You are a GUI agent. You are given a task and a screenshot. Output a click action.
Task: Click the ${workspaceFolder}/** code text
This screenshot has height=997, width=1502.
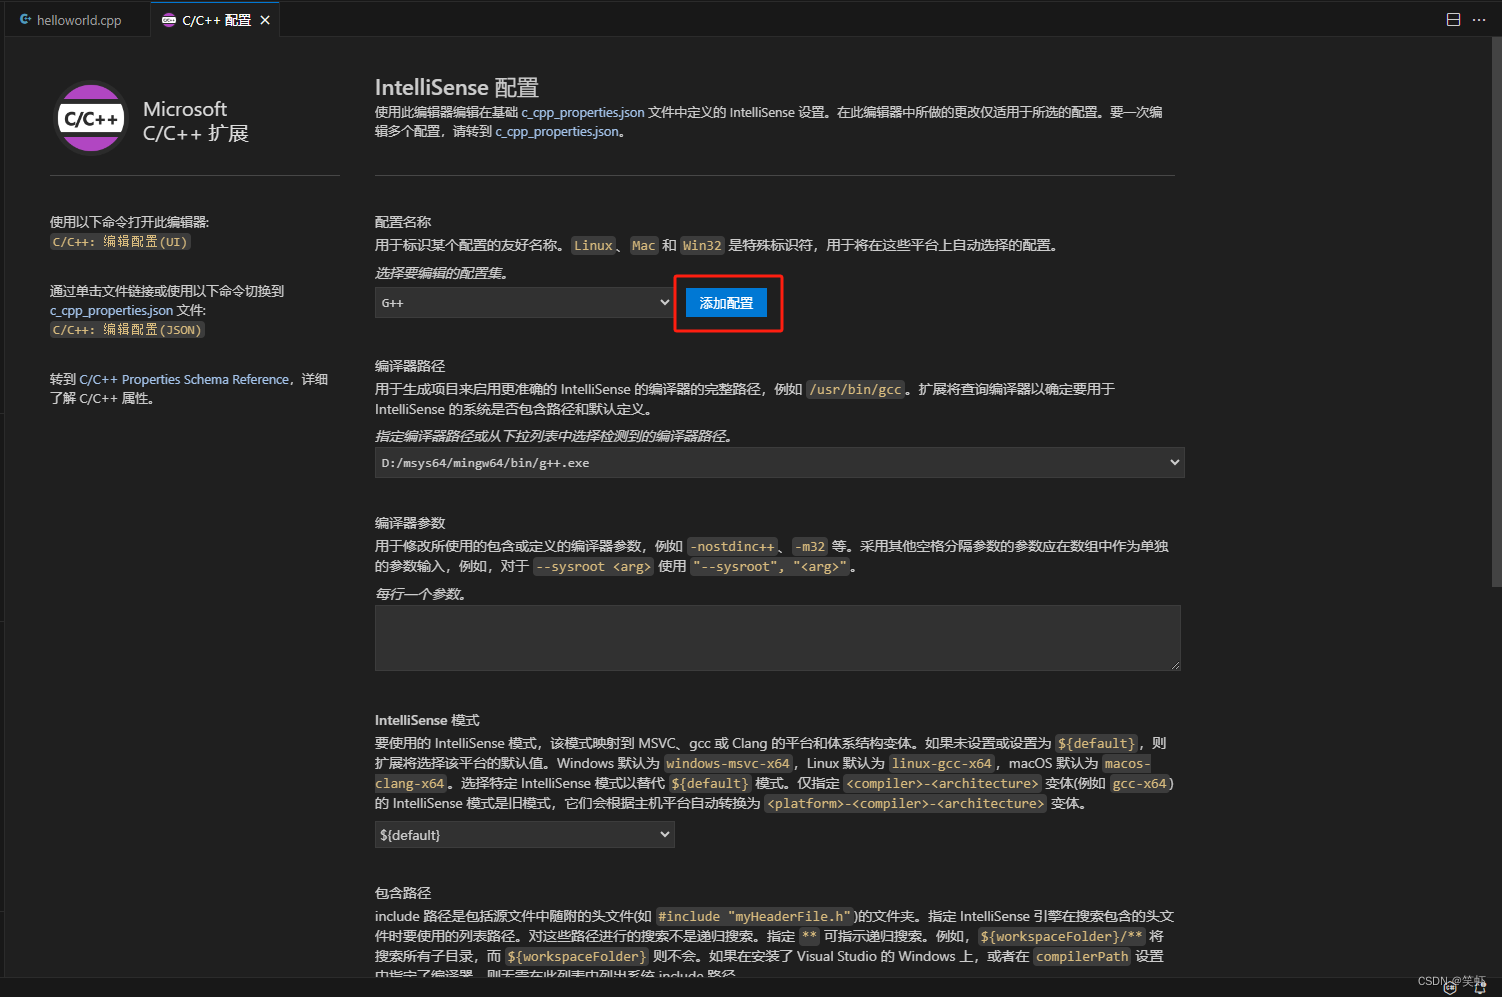pyautogui.click(x=1061, y=936)
